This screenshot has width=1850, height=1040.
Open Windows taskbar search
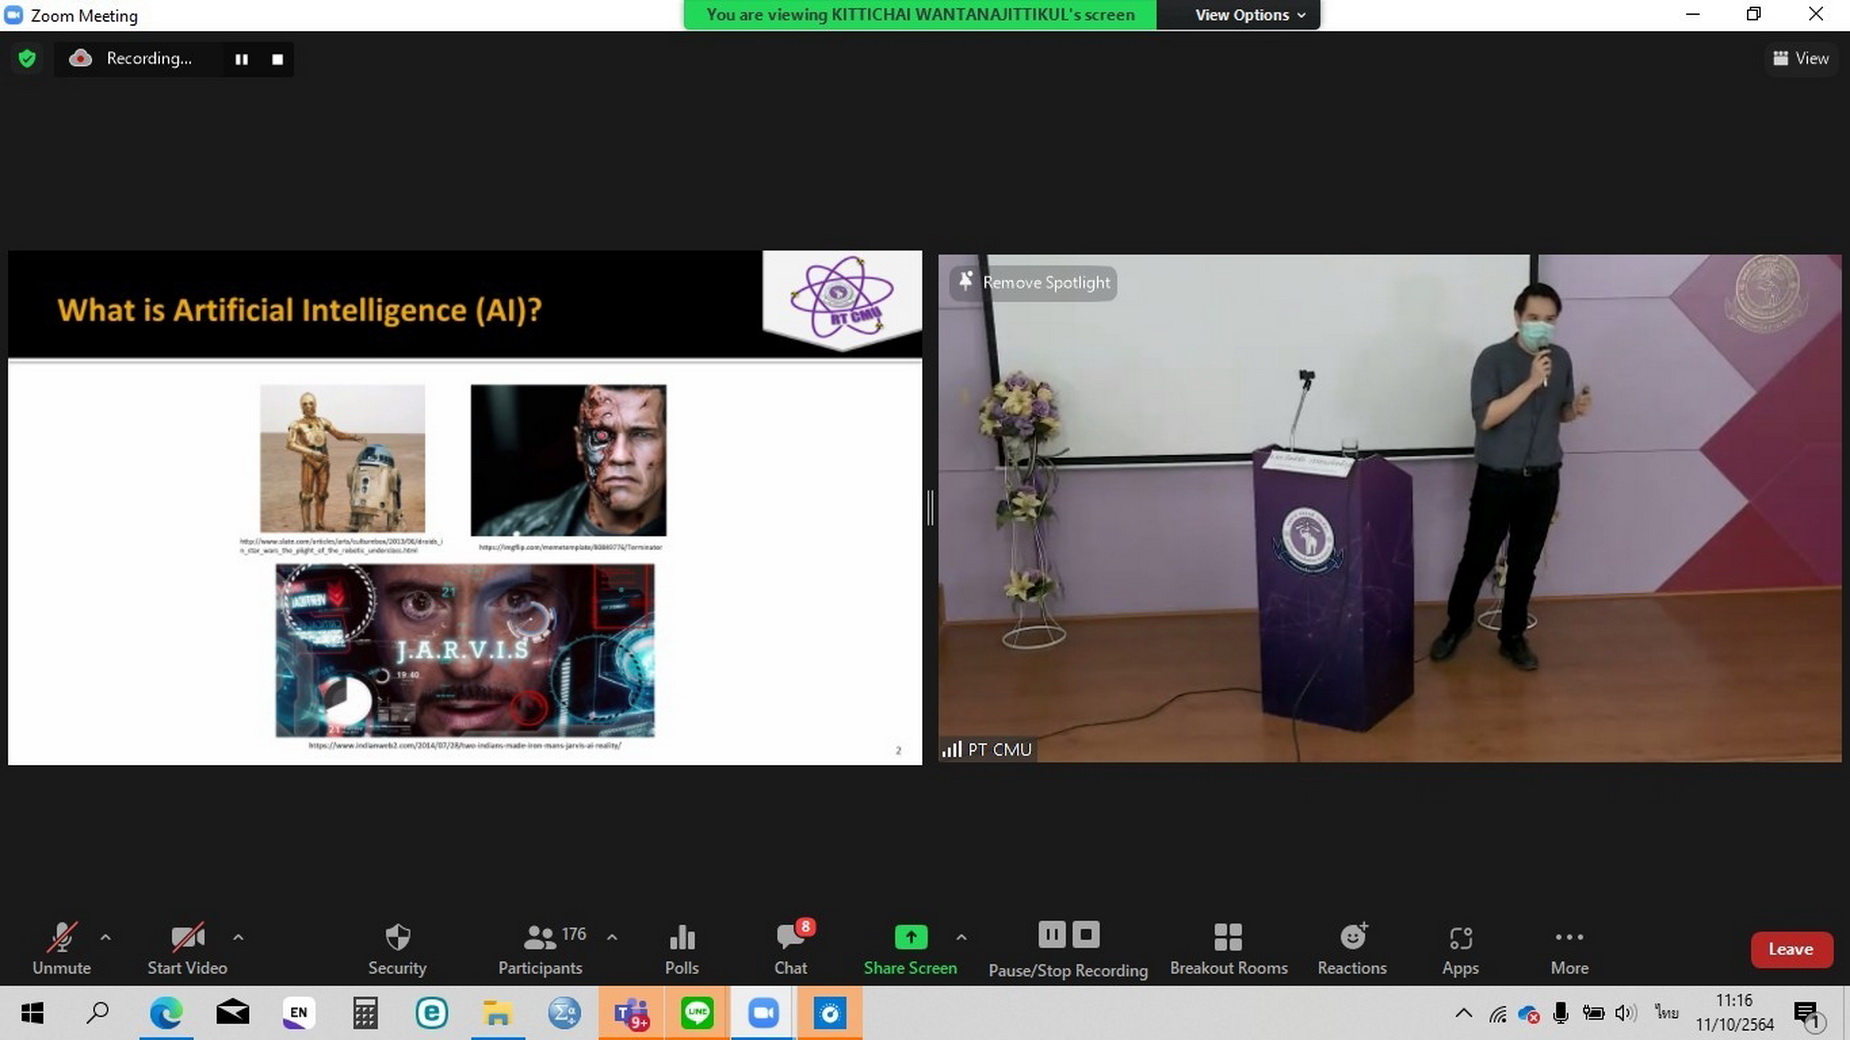pos(97,1013)
